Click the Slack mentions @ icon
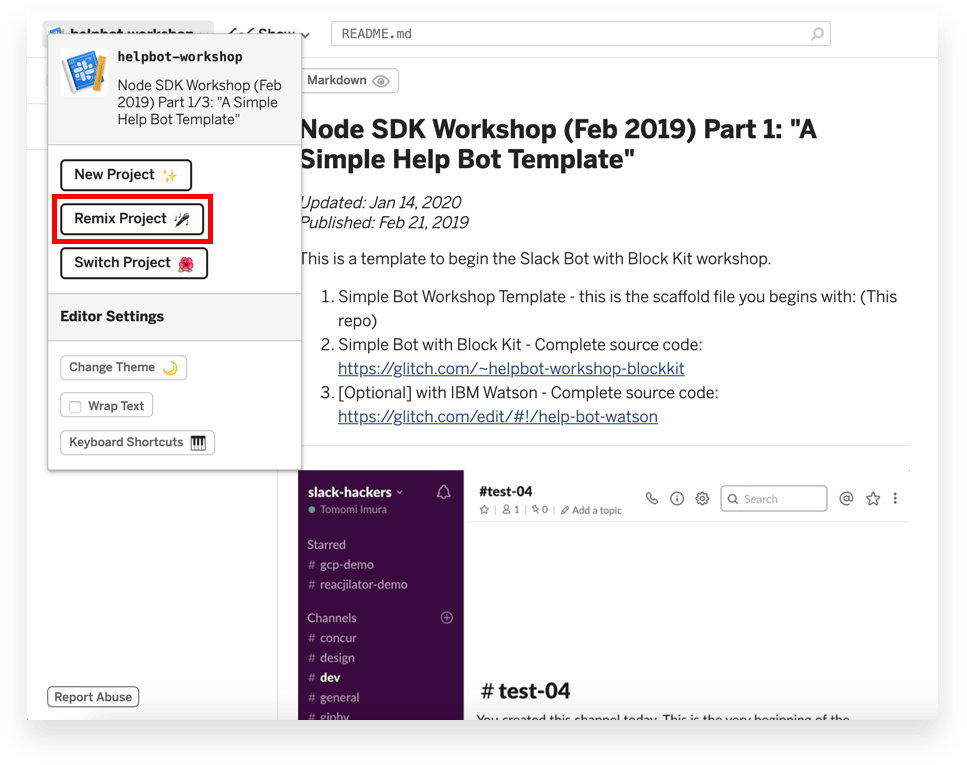This screenshot has height=765, width=967. [x=846, y=498]
